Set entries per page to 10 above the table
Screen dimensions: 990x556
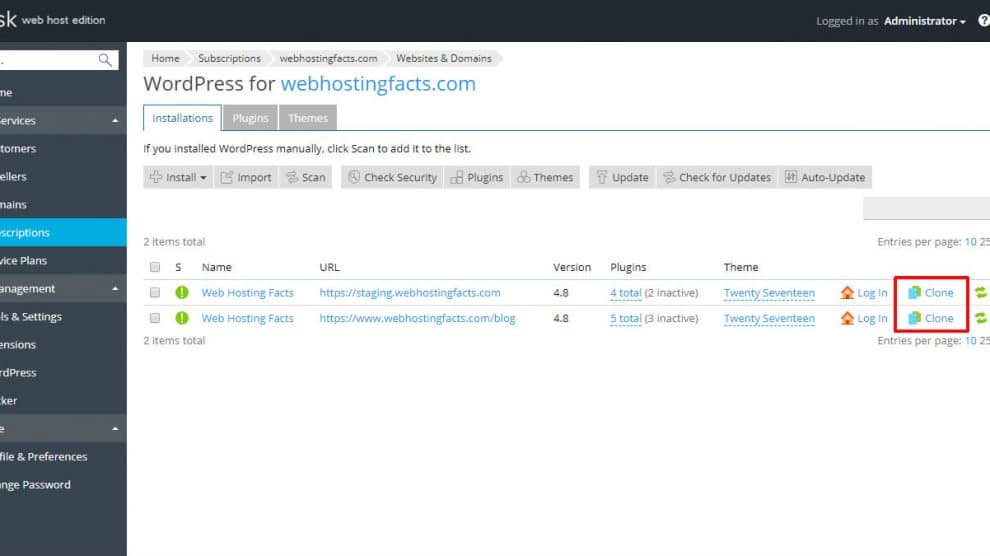970,242
